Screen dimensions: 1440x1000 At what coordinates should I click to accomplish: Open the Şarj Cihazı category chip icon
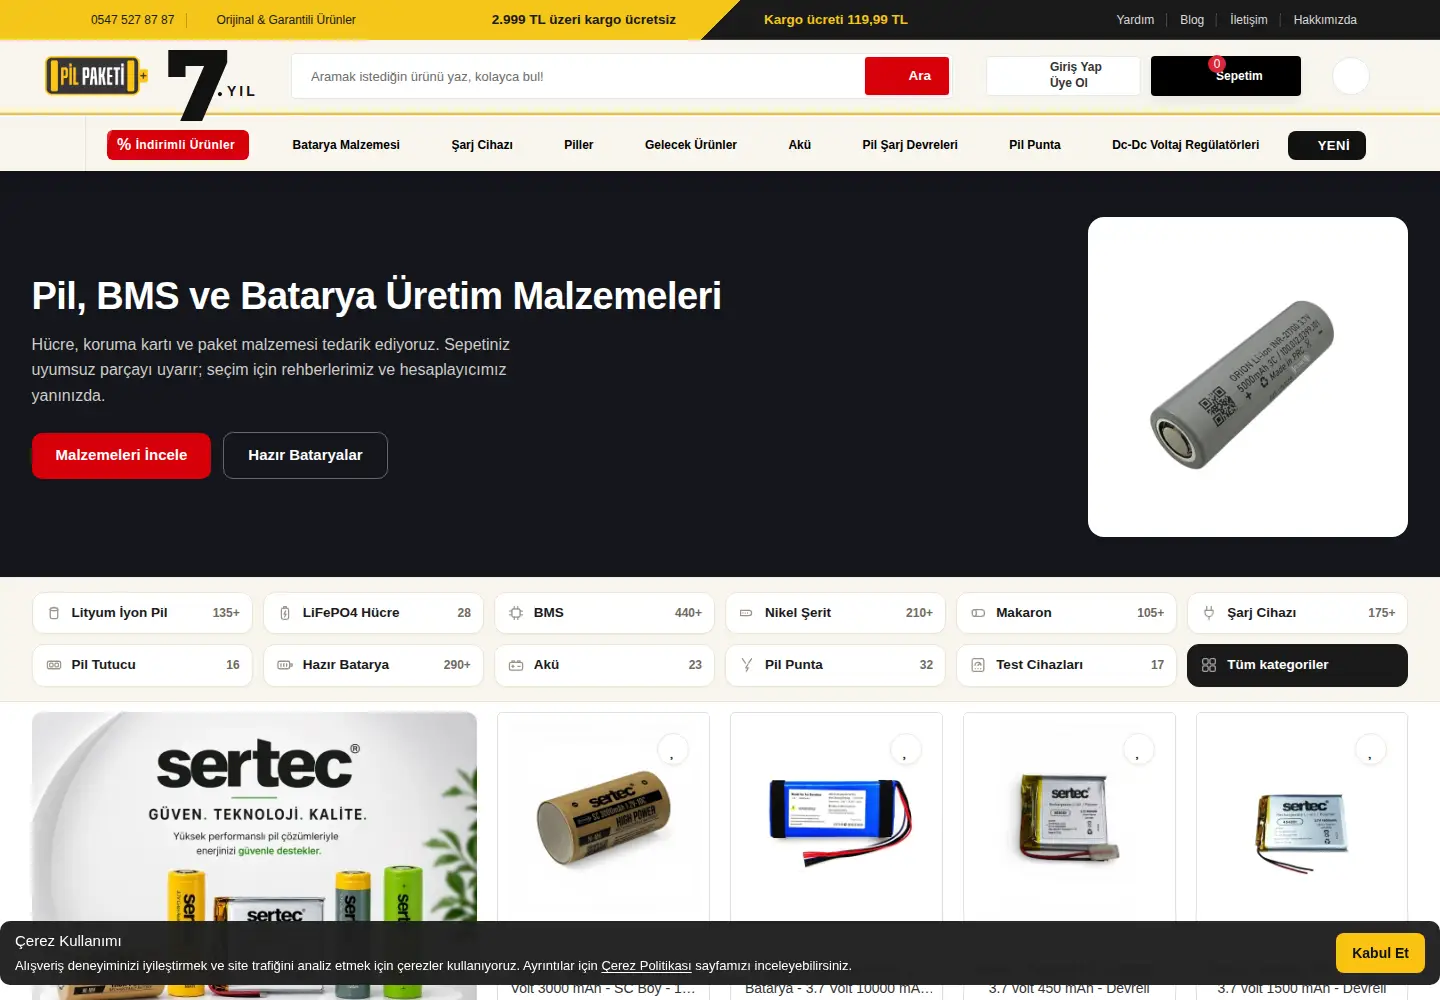pos(1209,613)
